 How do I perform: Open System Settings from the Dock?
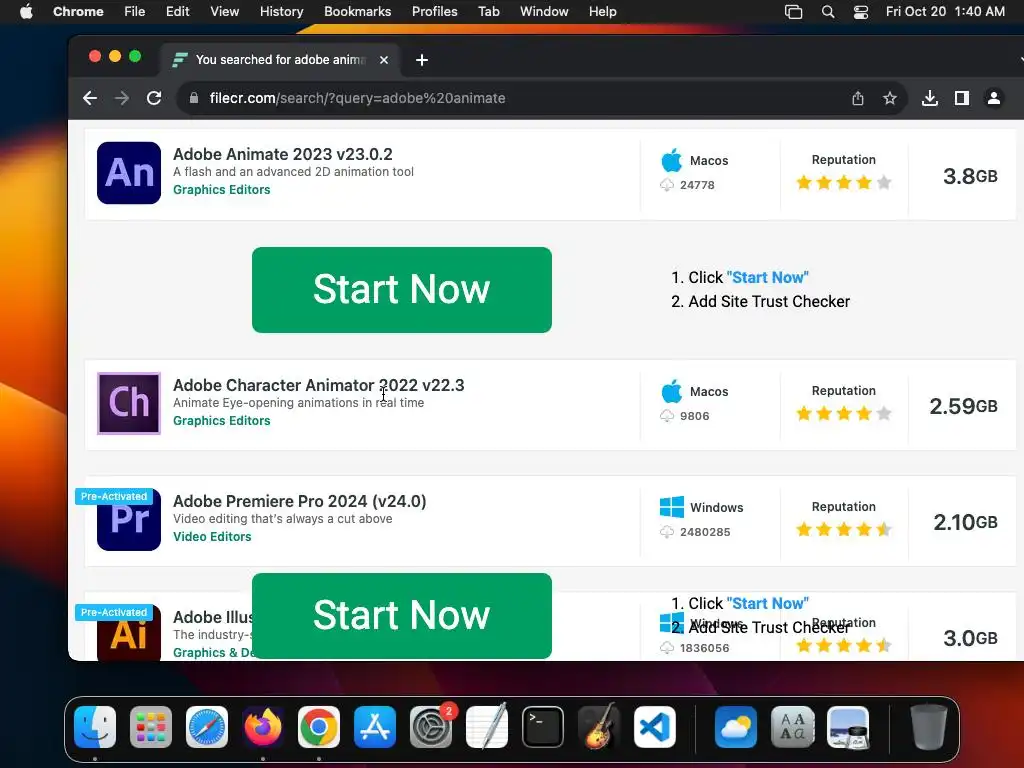click(431, 727)
